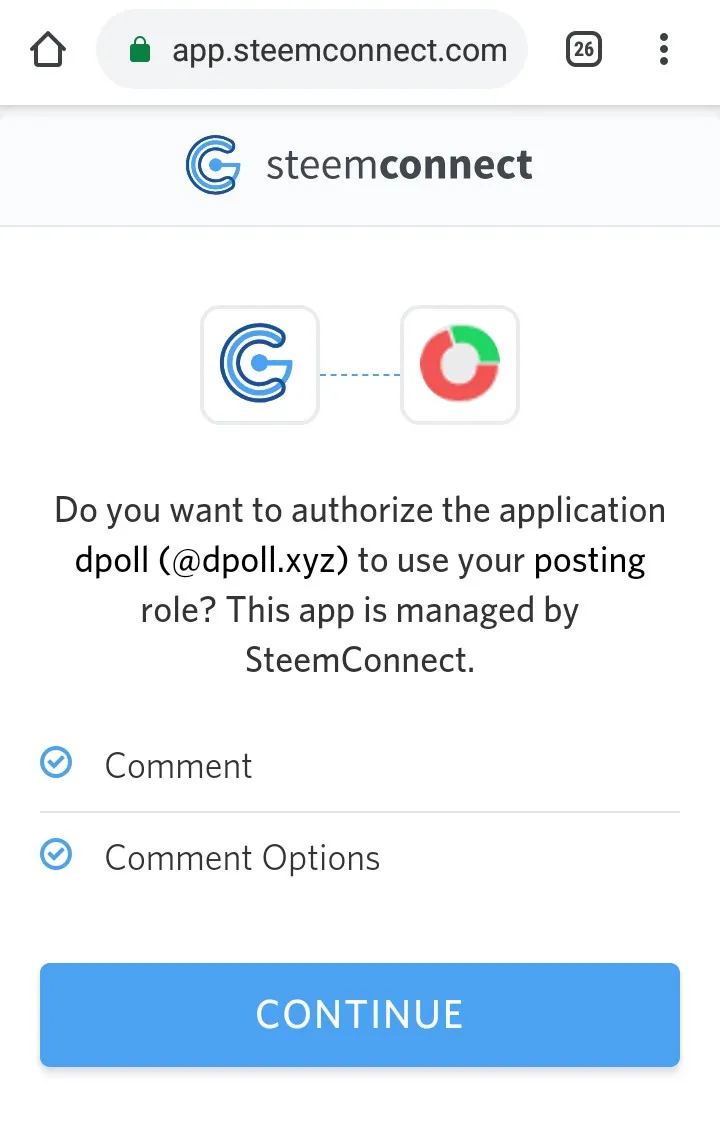The width and height of the screenshot is (720, 1130).
Task: Tap the browser home icon
Action: tap(49, 50)
